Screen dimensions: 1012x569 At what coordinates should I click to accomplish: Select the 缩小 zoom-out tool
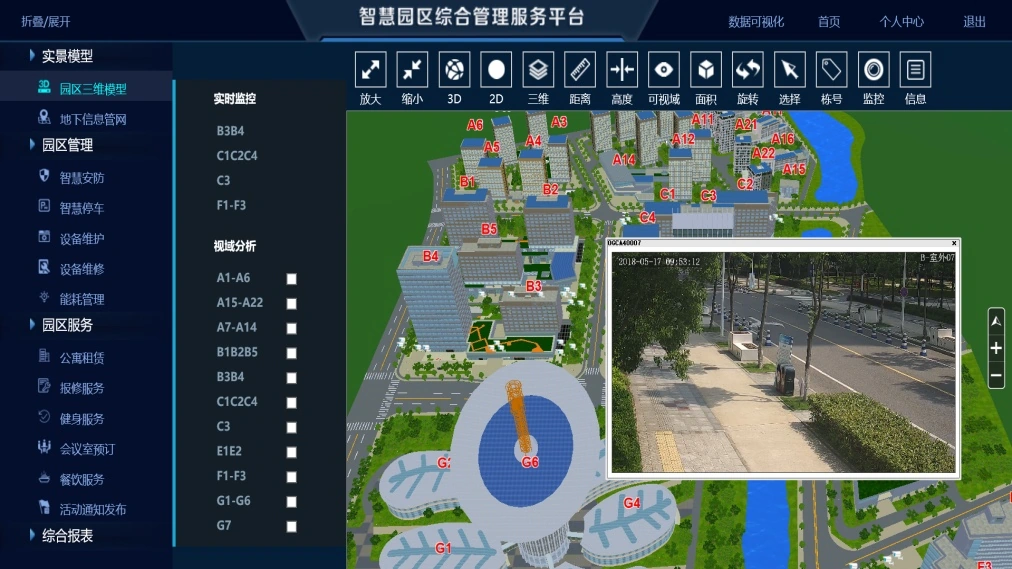coord(412,70)
